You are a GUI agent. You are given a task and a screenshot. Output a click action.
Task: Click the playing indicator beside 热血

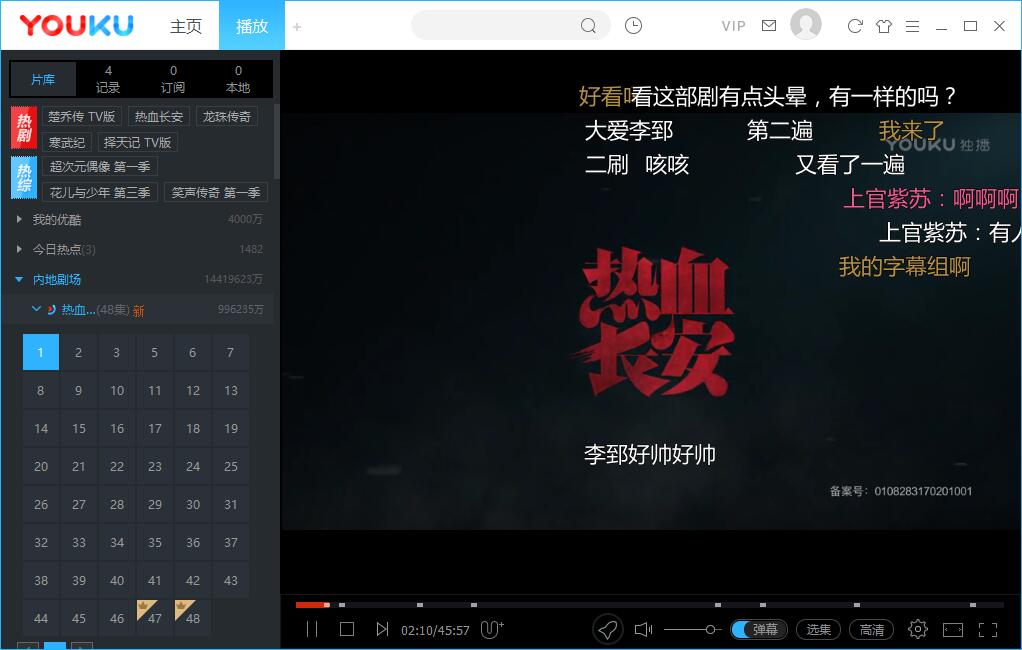click(x=51, y=310)
